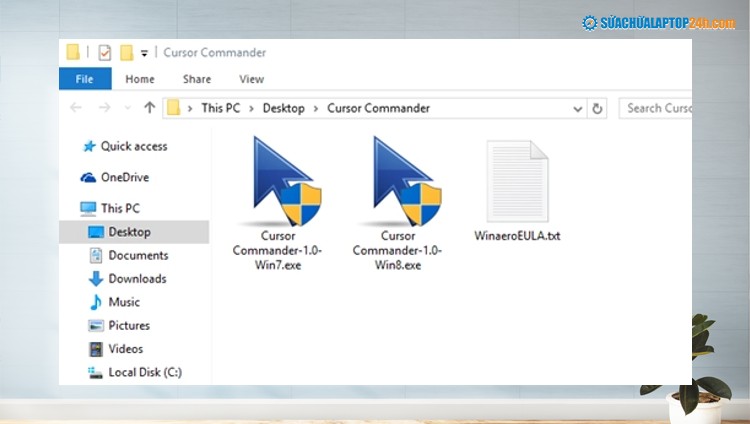The height and width of the screenshot is (424, 750).
Task: Click the Desktop icon in the sidebar
Action: (x=96, y=232)
